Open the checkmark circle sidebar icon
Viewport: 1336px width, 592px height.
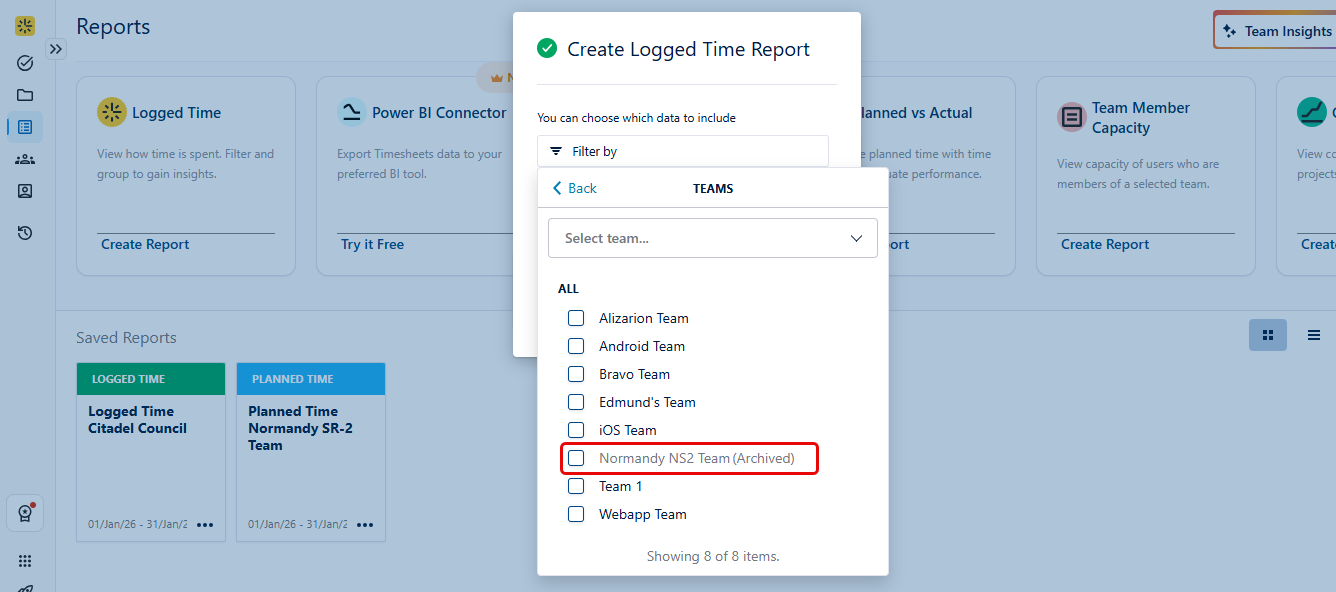coord(25,63)
